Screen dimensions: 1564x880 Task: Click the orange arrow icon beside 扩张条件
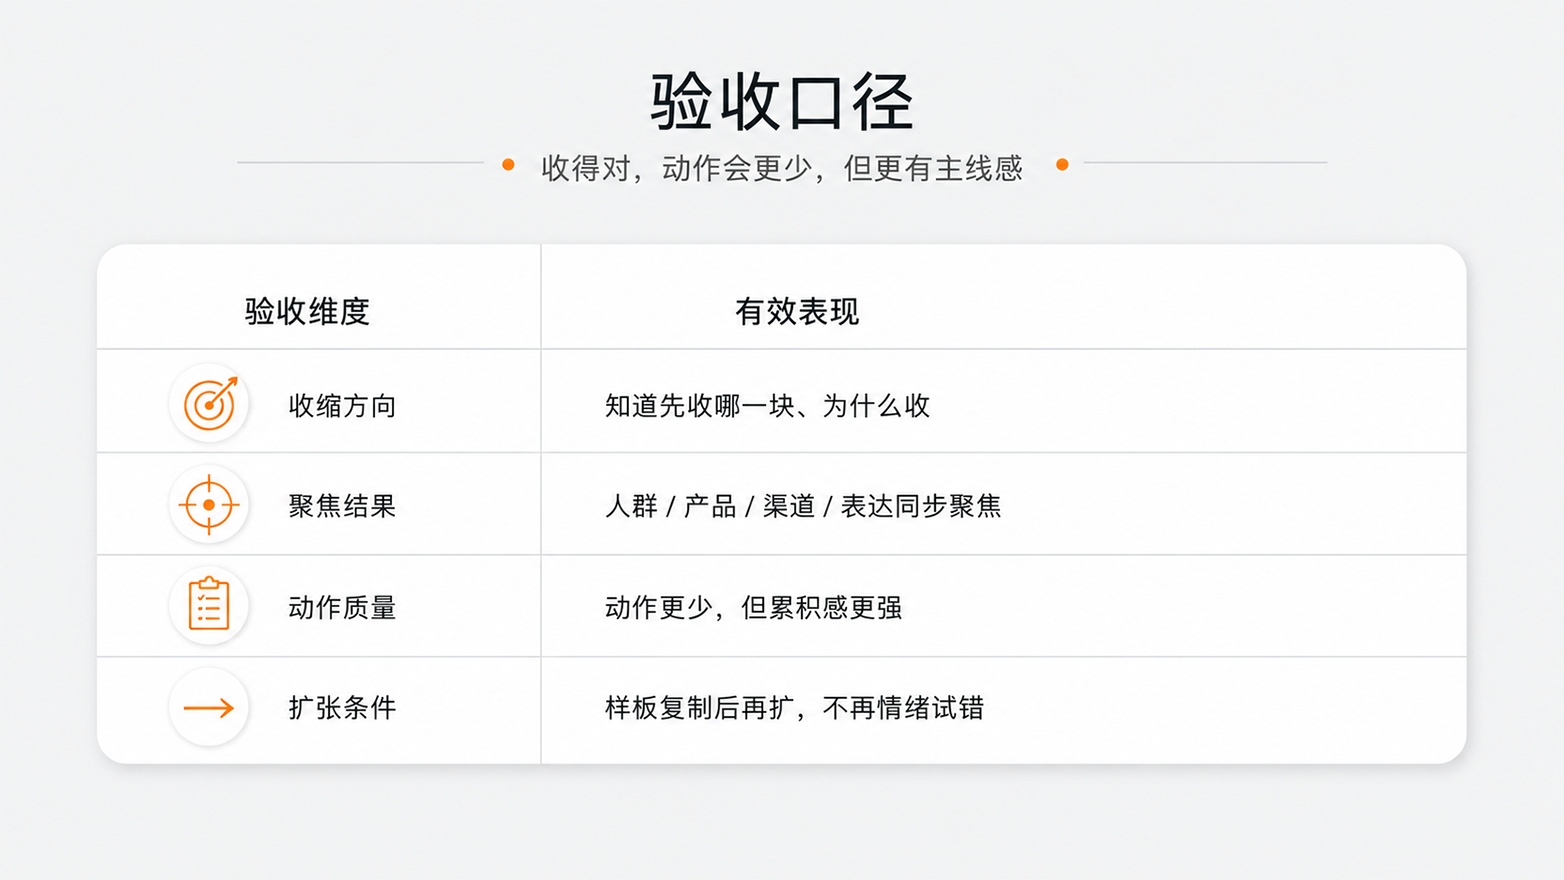209,708
